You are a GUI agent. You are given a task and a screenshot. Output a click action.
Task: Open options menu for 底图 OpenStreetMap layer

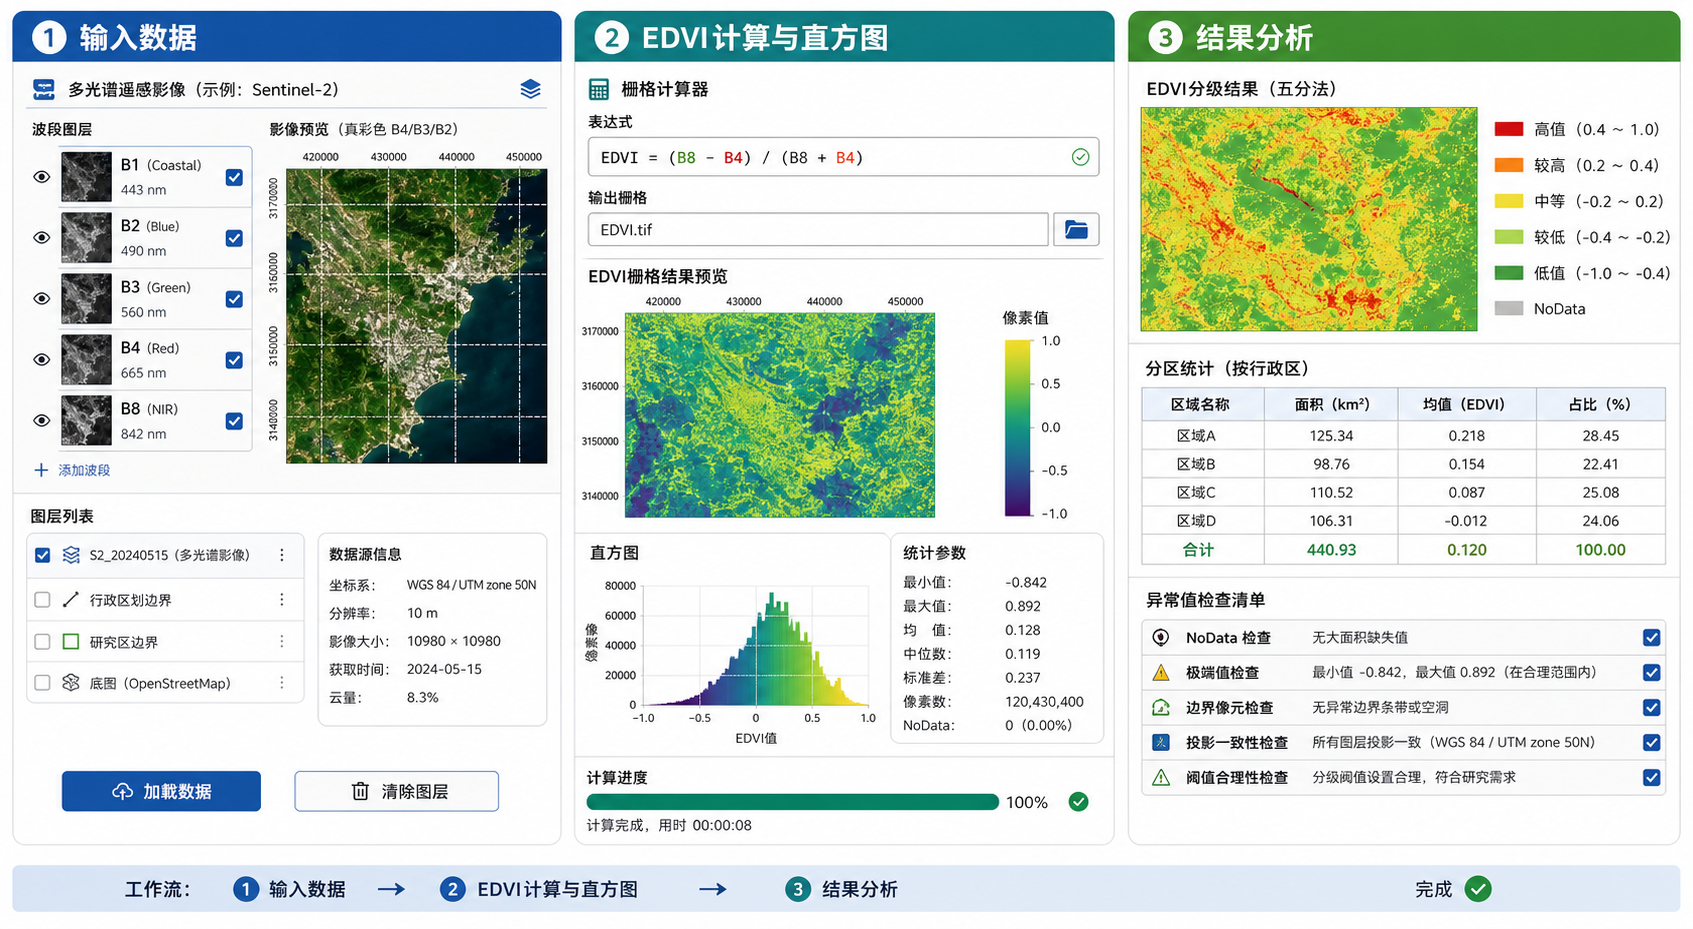click(282, 683)
